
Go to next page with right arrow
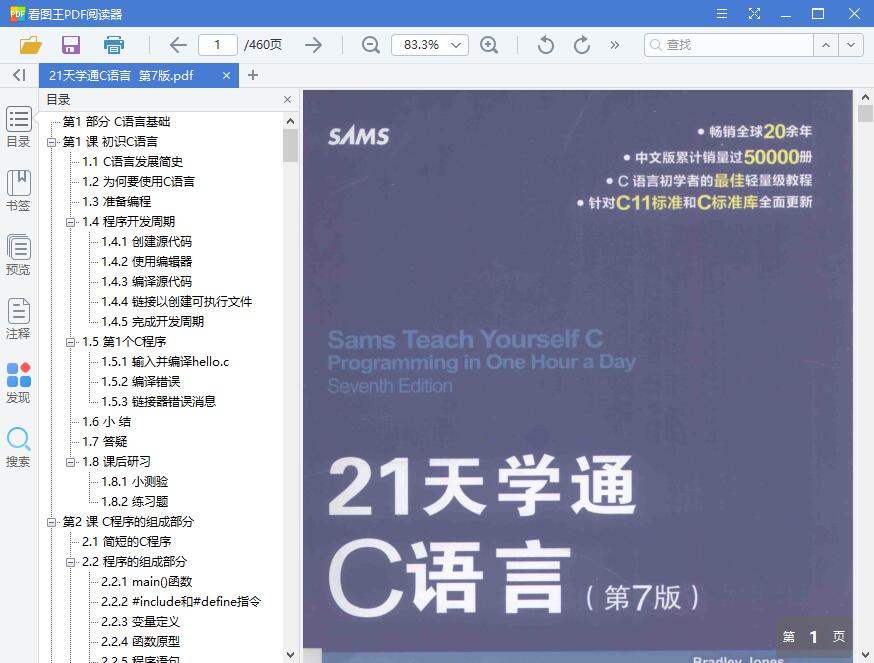click(314, 45)
